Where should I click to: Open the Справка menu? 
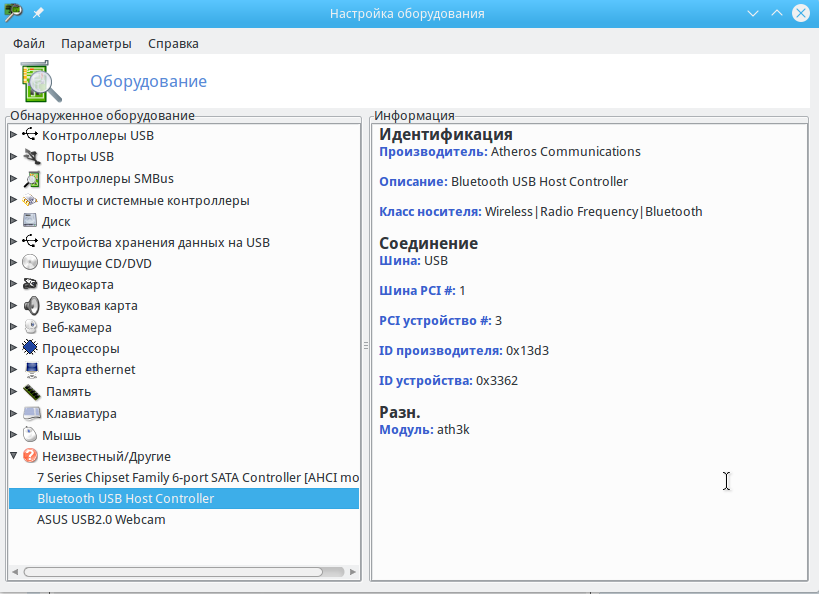[173, 43]
